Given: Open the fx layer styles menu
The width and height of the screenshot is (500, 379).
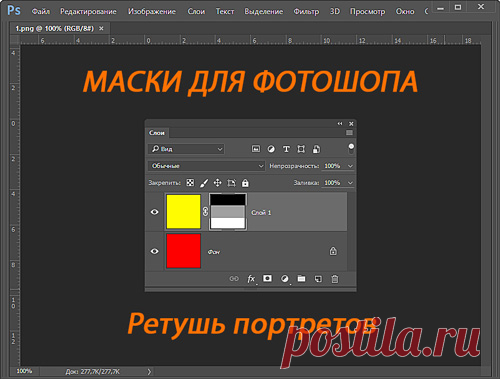Looking at the screenshot, I should (251, 278).
